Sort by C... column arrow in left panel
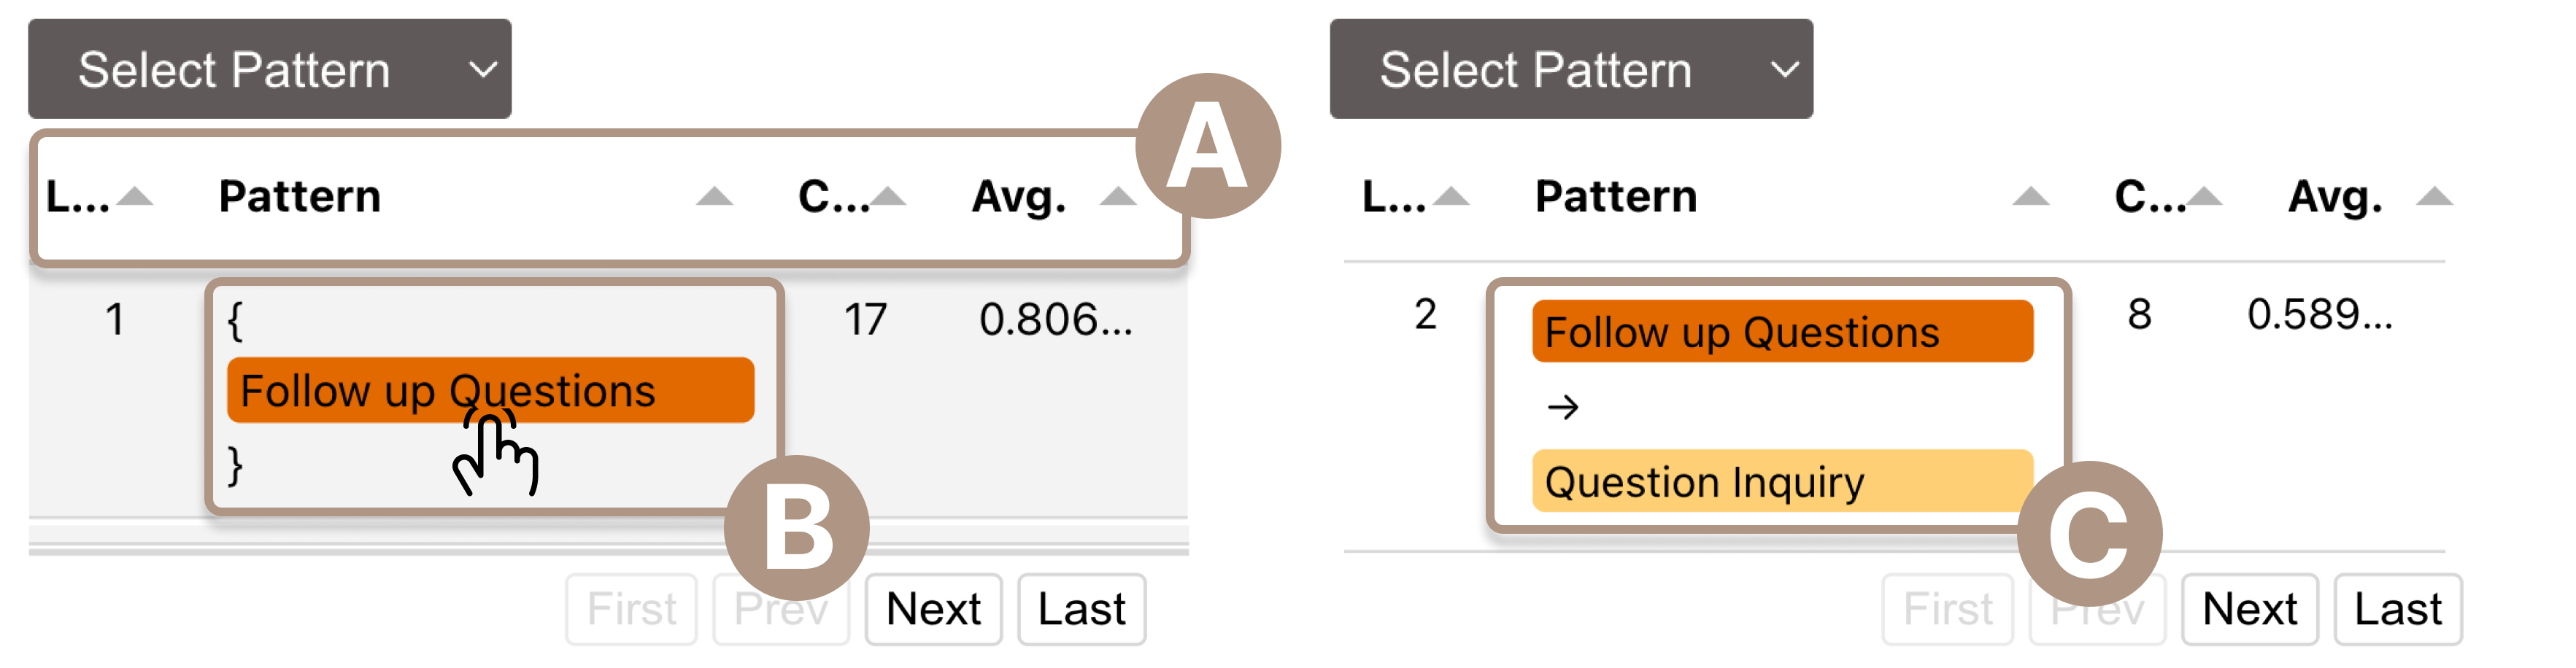 [x=887, y=197]
